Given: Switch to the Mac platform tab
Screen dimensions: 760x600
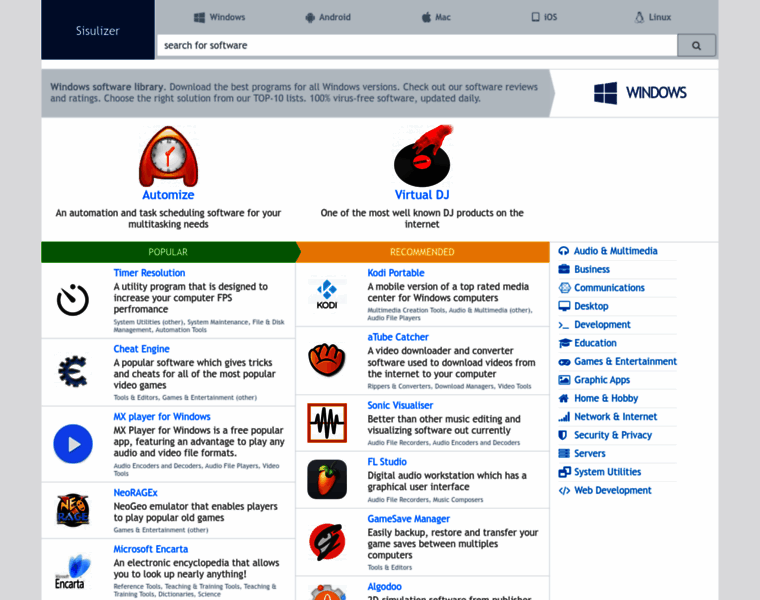Looking at the screenshot, I should 436,17.
